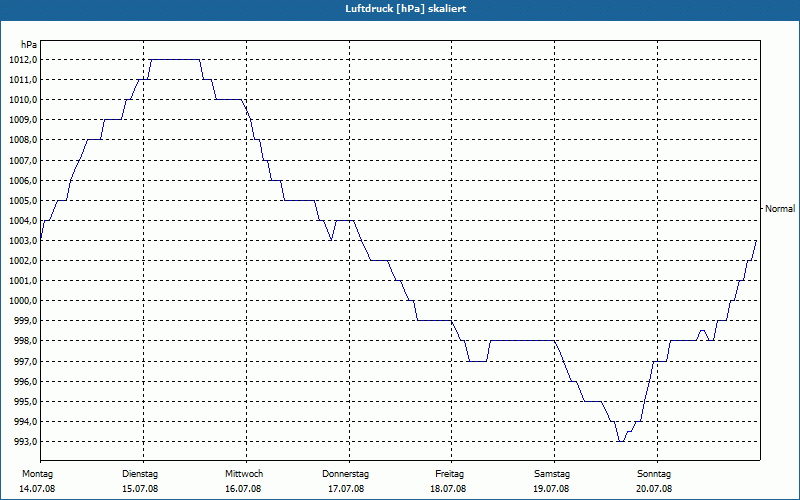Click the 1001,0 axis value
800x500 pixels.
tap(23, 281)
